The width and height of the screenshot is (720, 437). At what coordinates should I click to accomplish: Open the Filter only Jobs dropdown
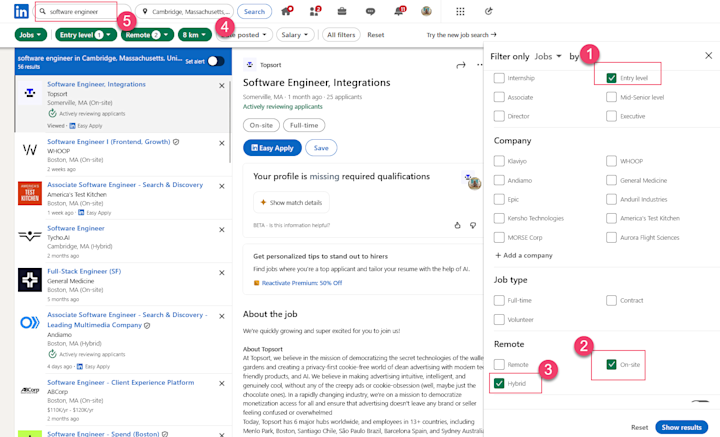click(x=548, y=56)
